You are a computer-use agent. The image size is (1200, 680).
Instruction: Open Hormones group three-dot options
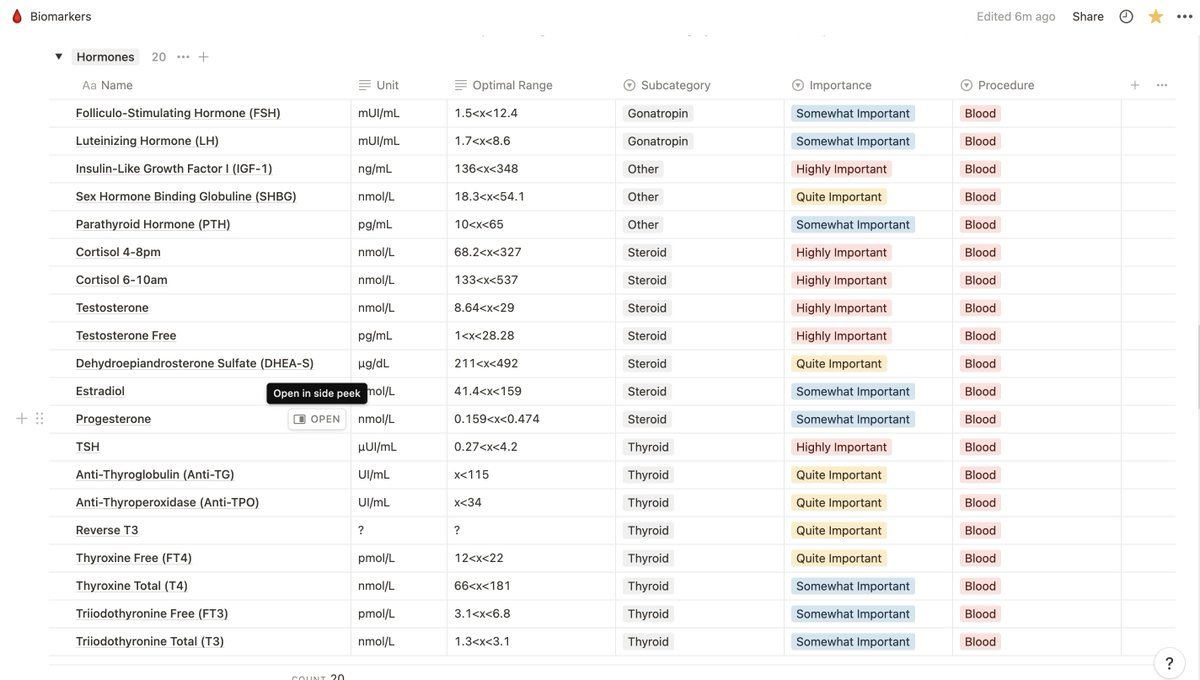[183, 57]
